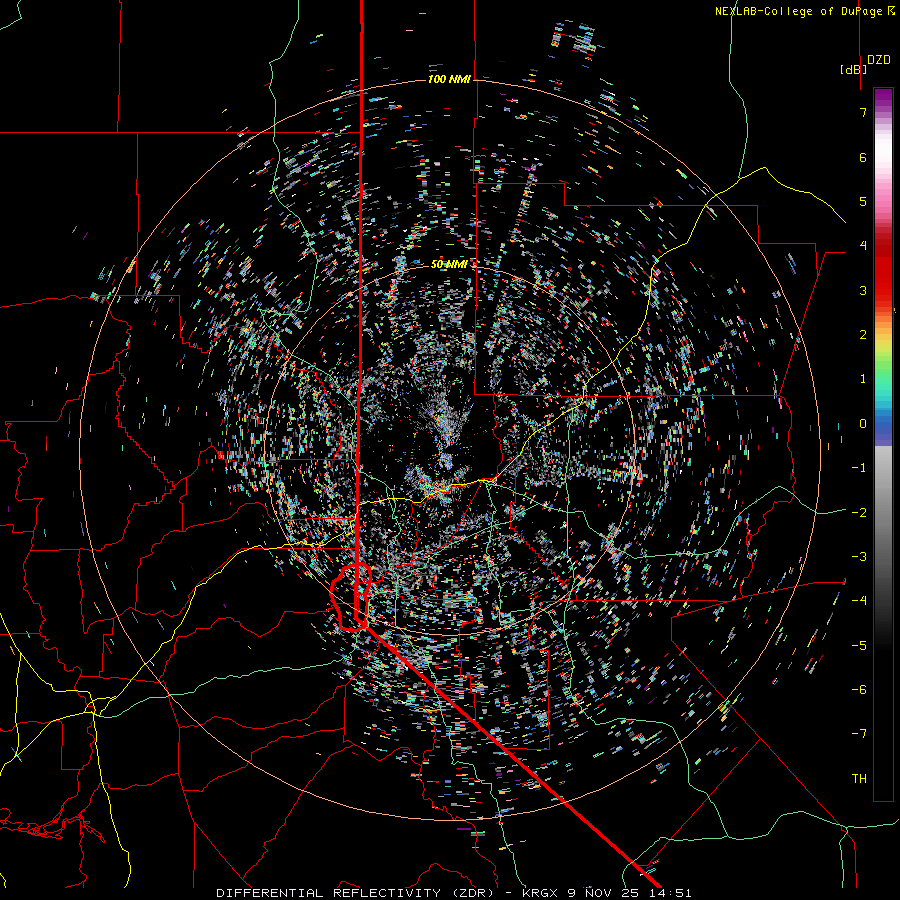
Task: Click the 3 value on color scale
Action: 863,290
